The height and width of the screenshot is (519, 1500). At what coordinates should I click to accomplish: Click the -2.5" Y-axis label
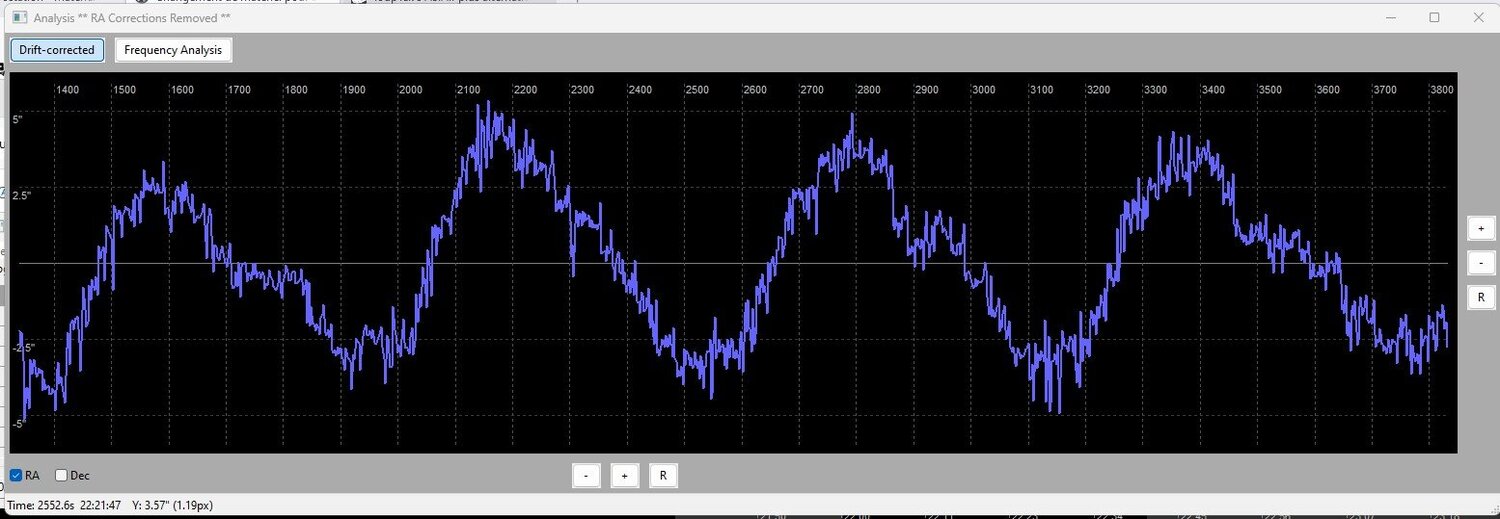point(24,348)
